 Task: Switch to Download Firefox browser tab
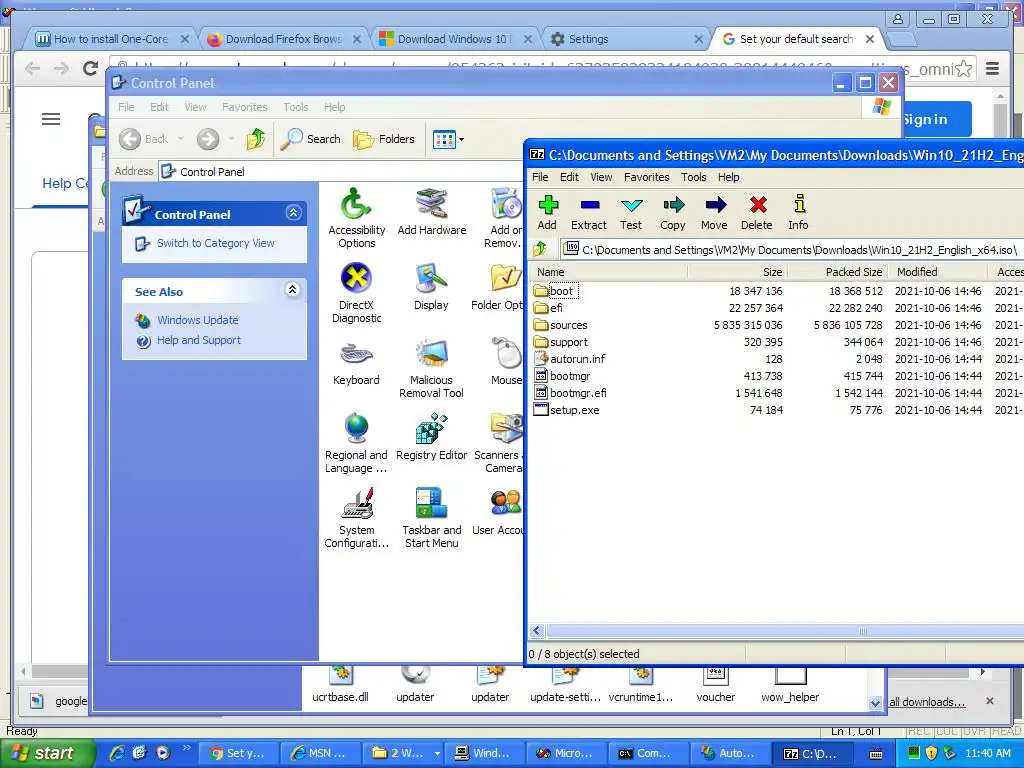coord(283,39)
